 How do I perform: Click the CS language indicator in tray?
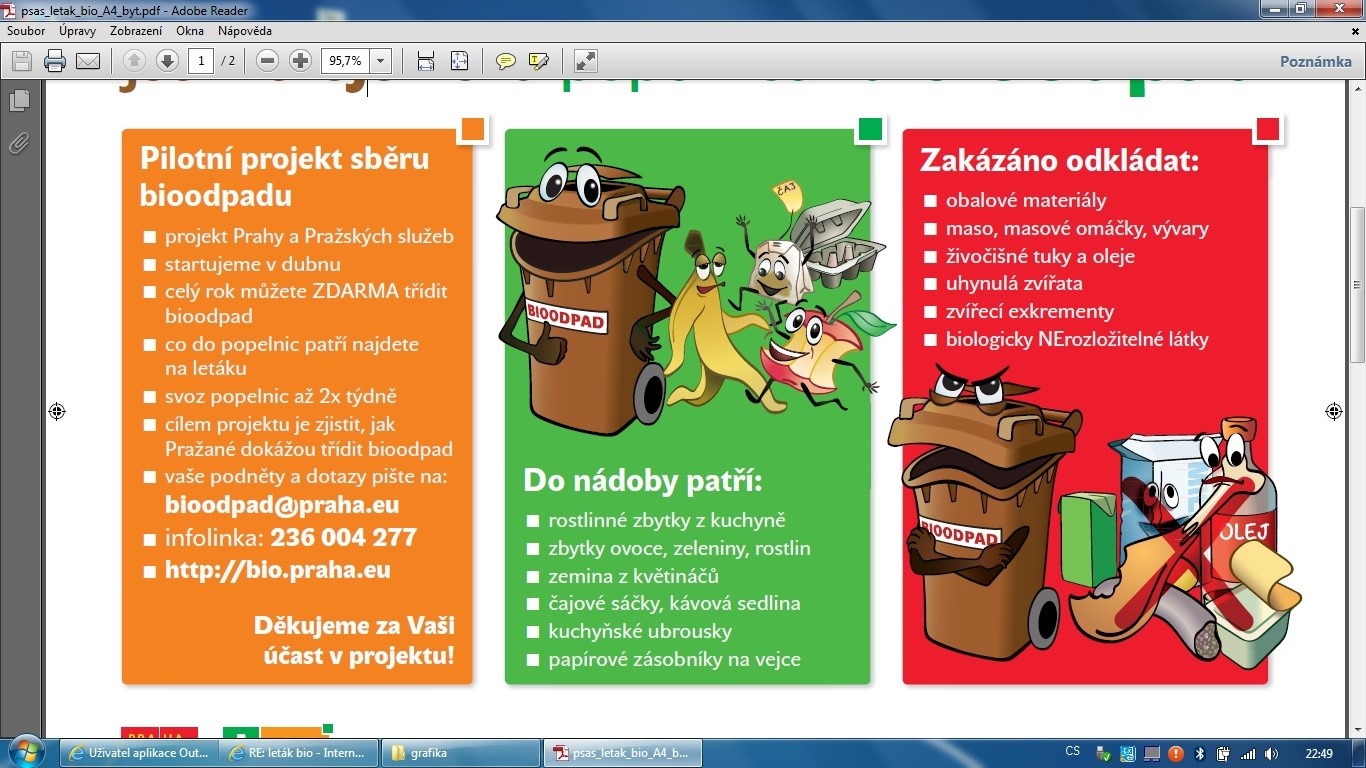point(1073,752)
